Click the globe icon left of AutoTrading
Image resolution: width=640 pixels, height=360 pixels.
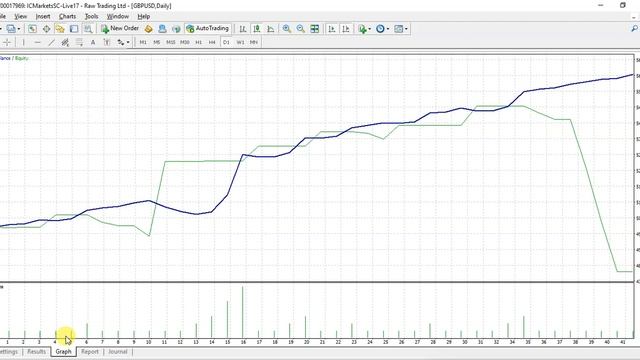point(176,29)
